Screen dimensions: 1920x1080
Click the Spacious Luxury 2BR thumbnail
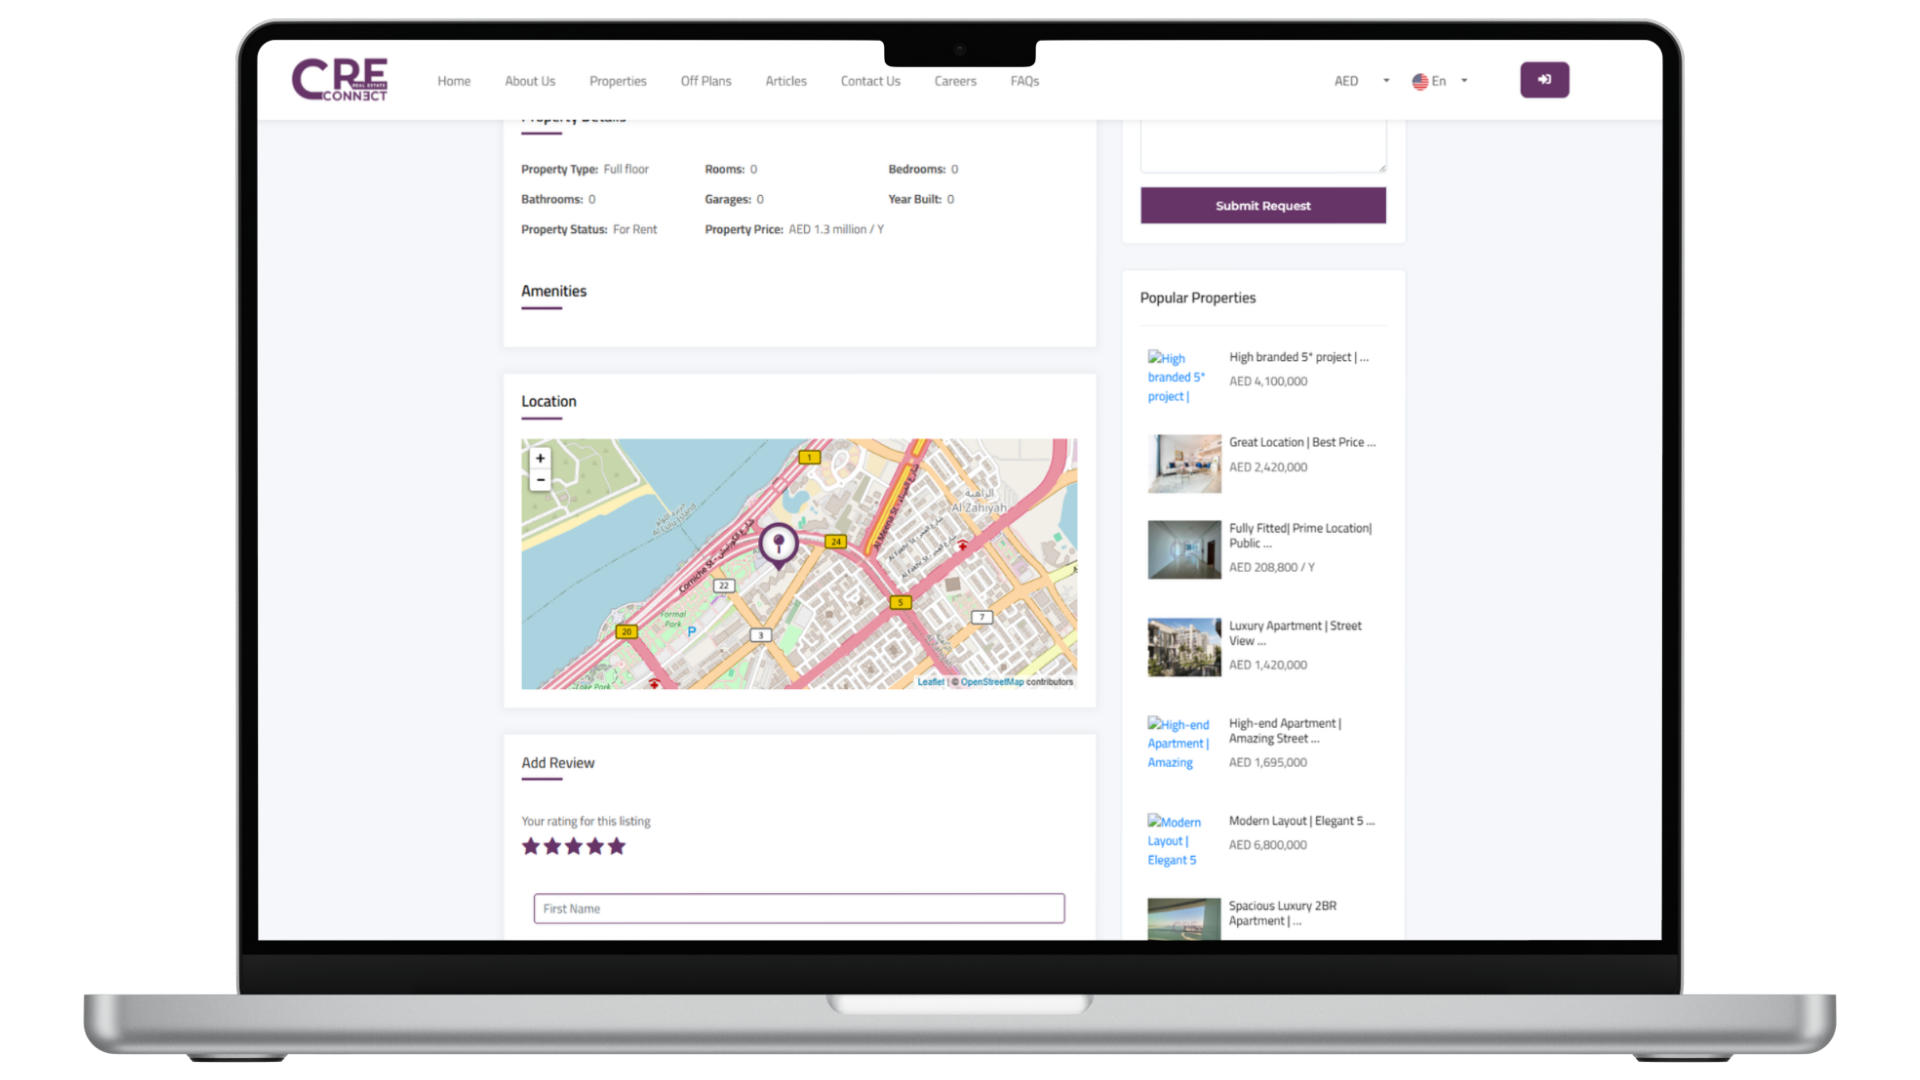(1184, 919)
